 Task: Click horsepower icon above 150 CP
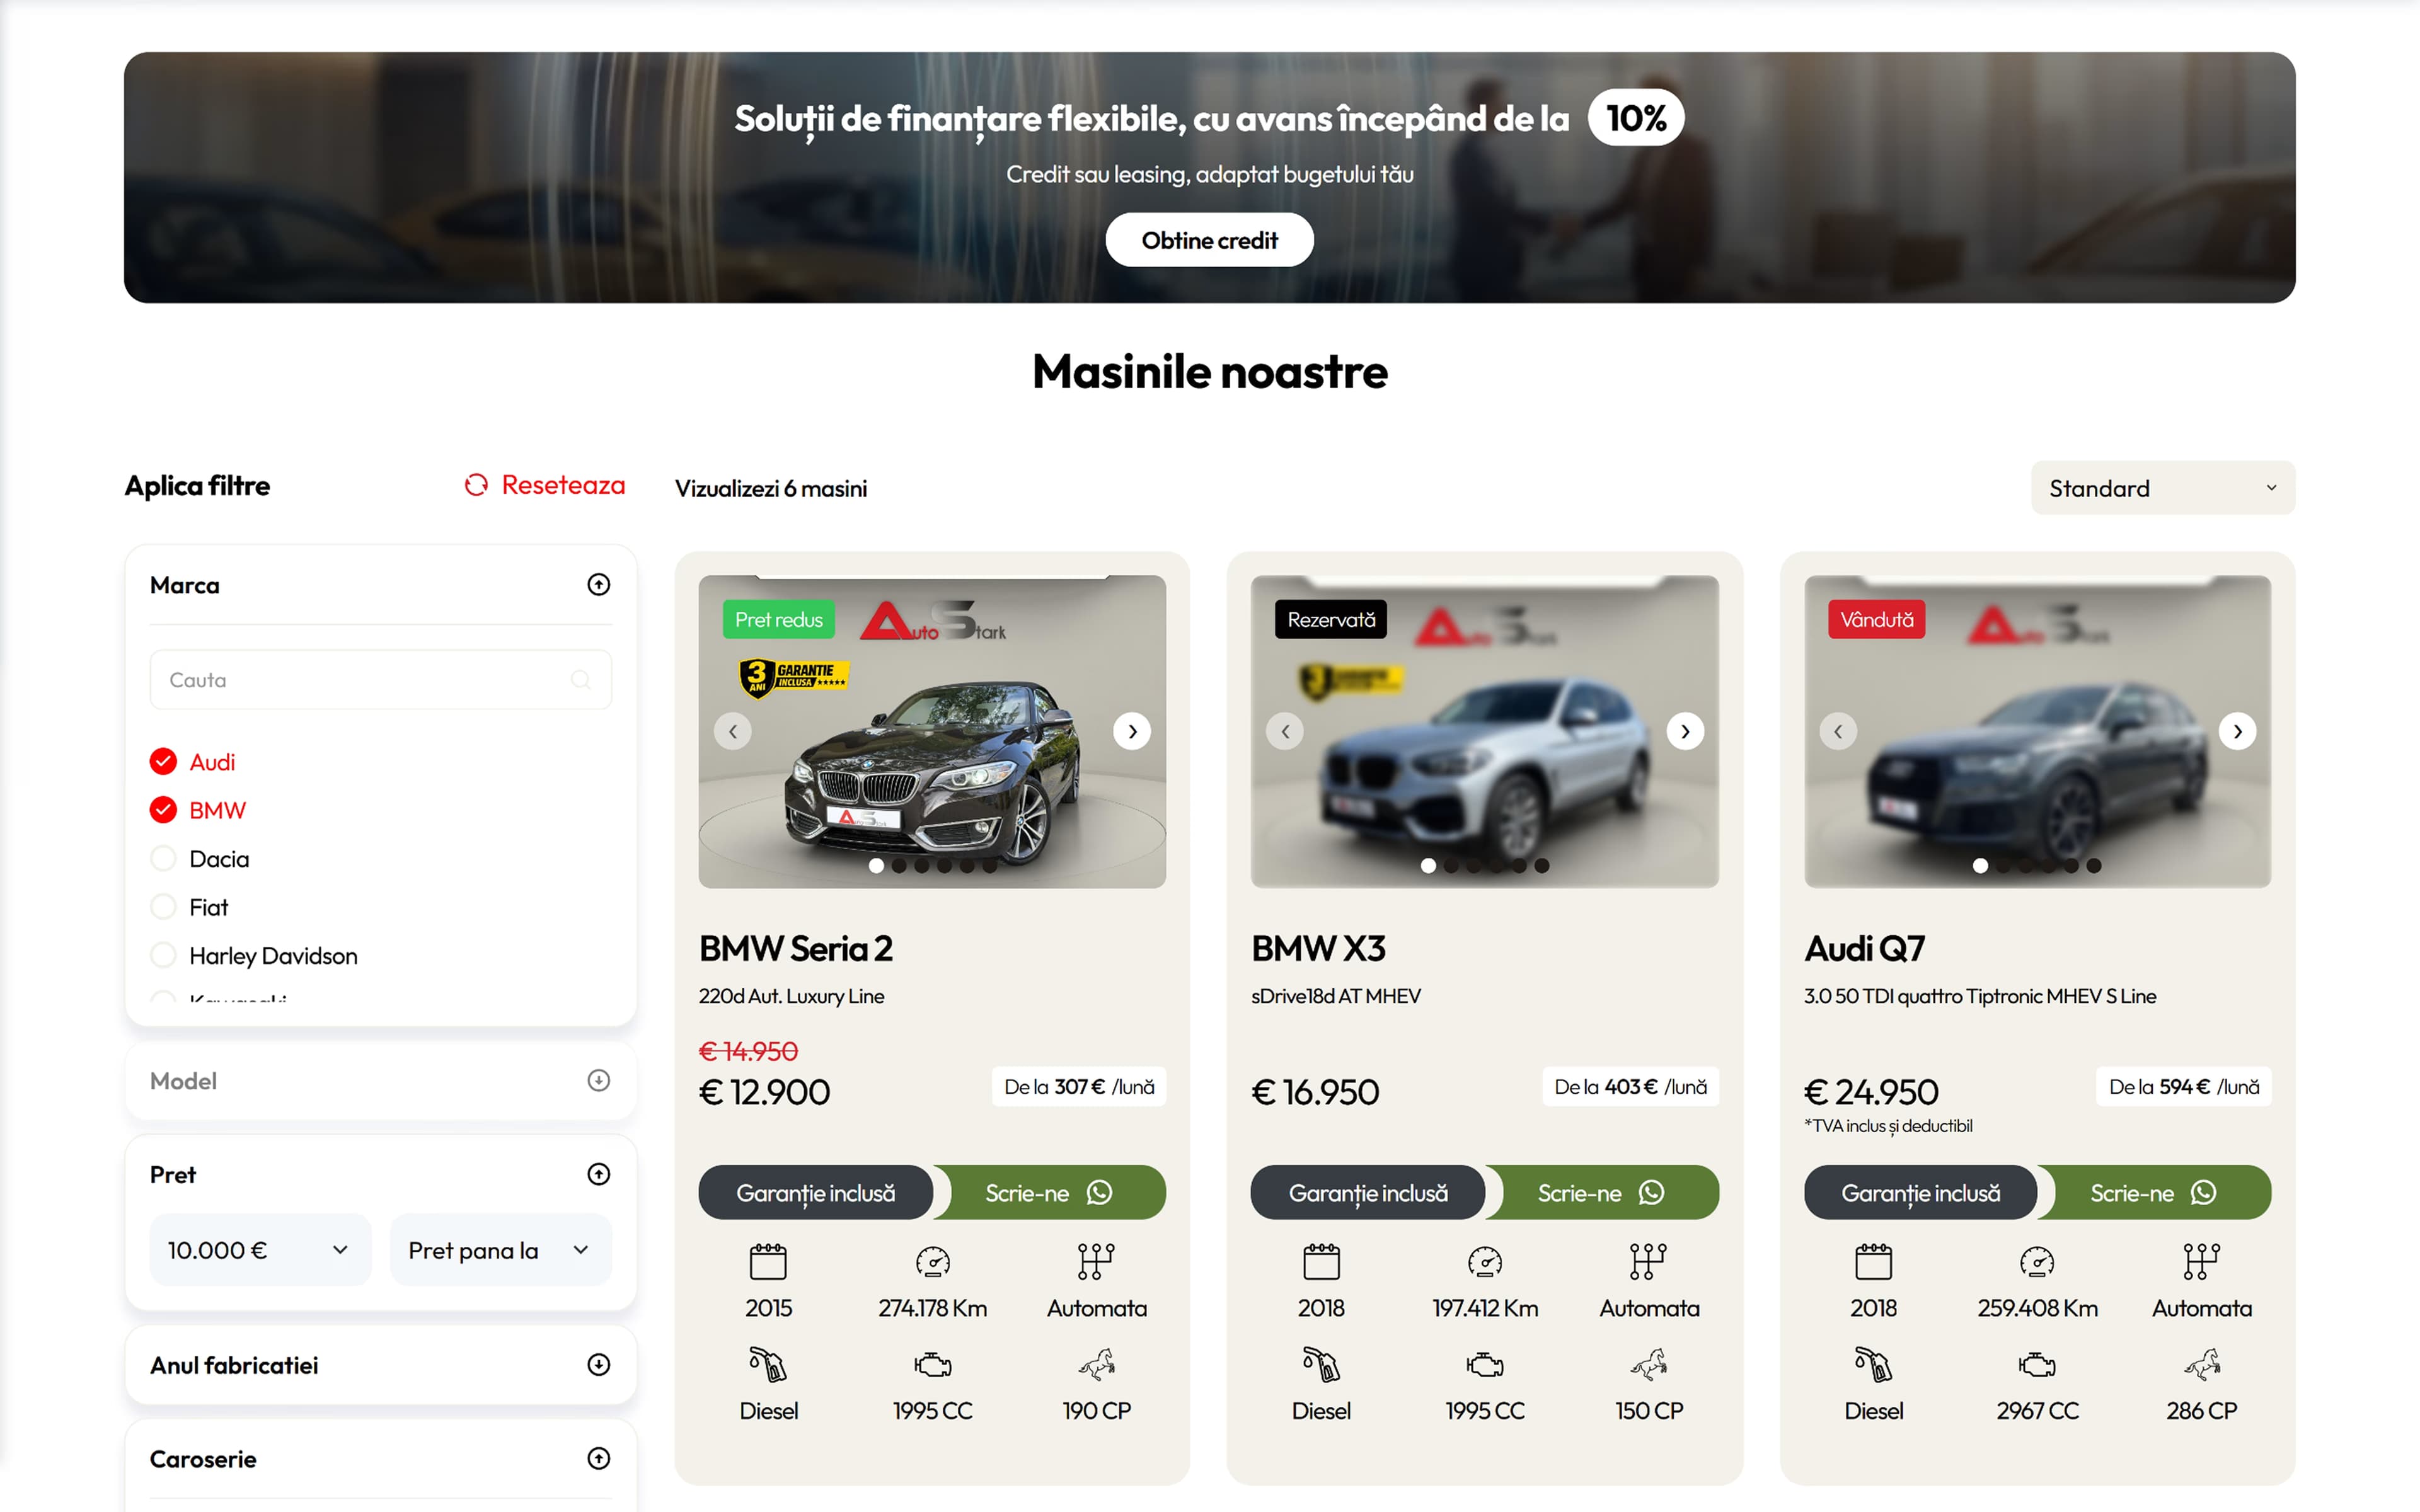point(1649,1365)
